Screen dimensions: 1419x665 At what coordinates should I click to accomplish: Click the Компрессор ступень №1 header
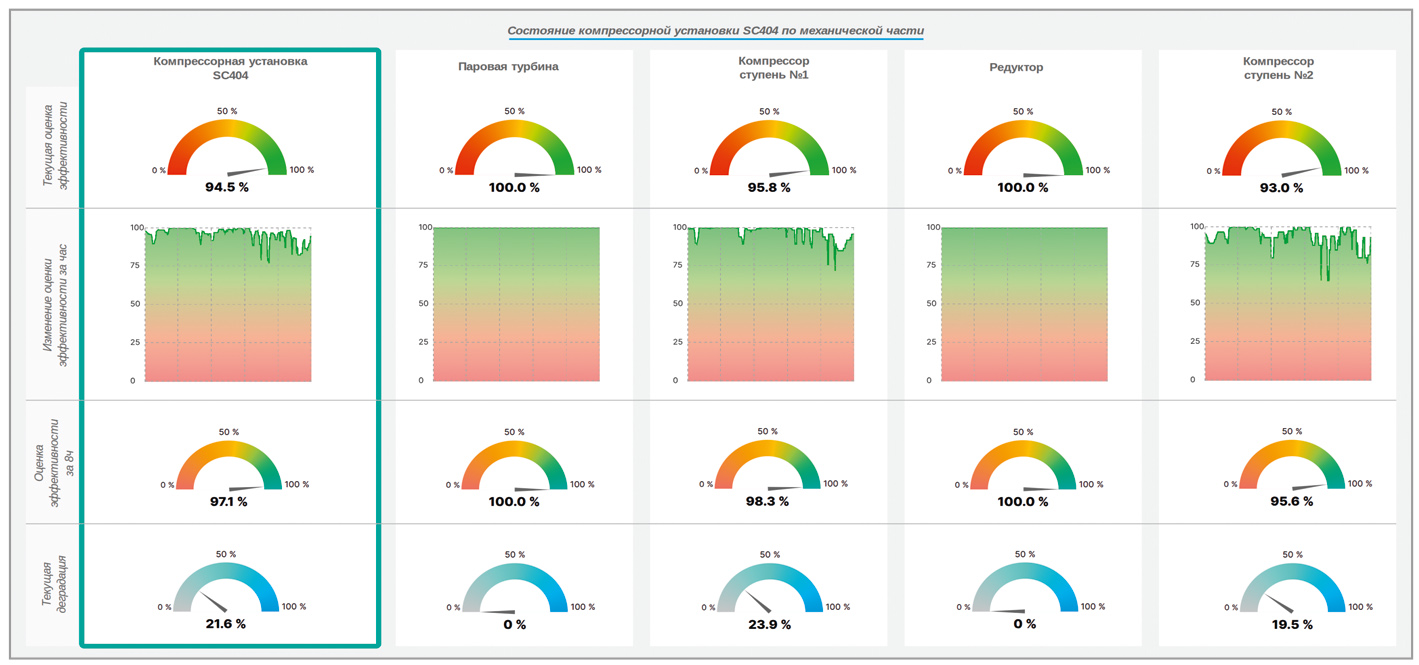coord(767,68)
